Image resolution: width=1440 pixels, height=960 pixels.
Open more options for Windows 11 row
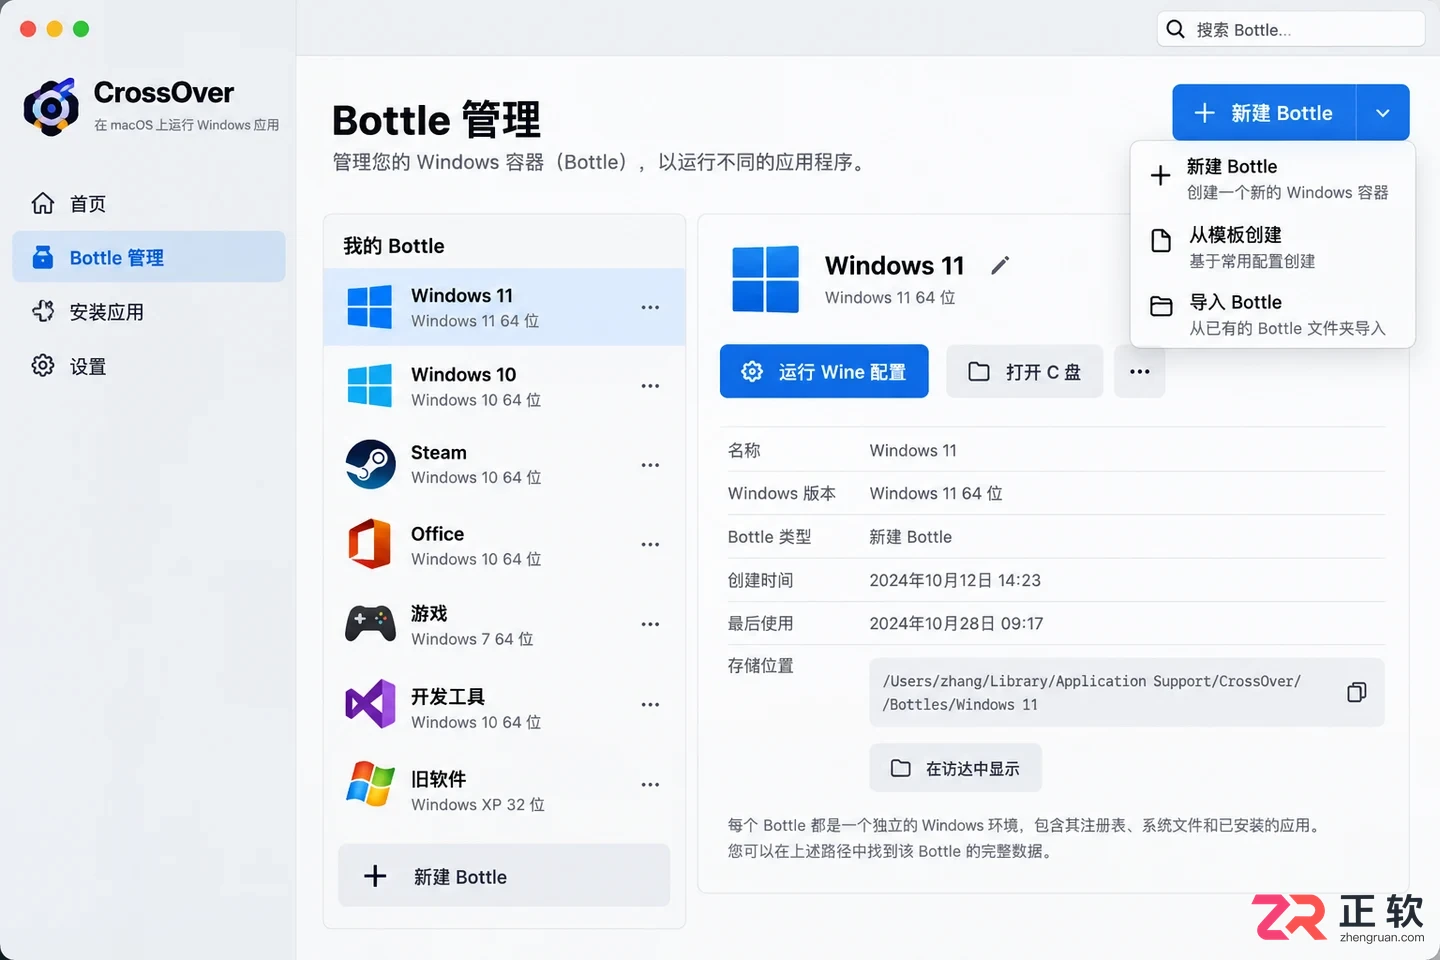point(650,307)
